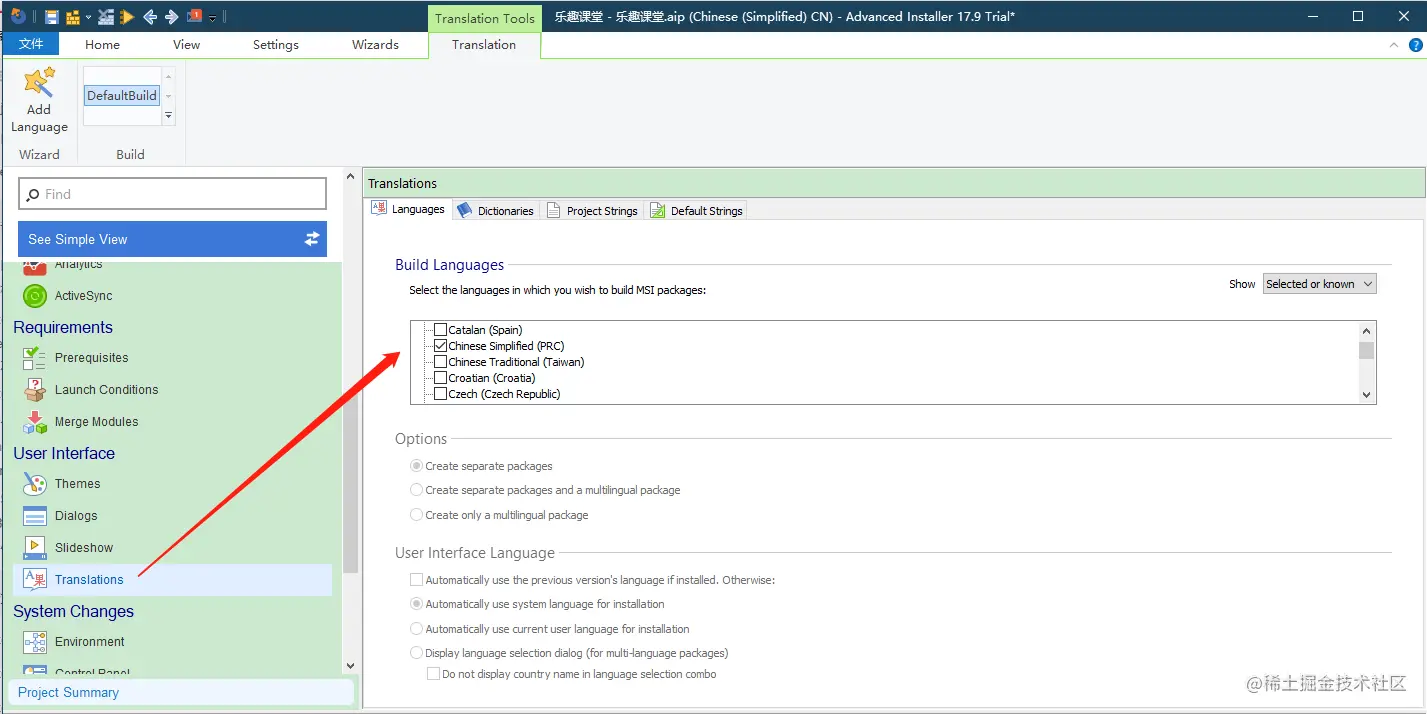The width and height of the screenshot is (1427, 714).
Task: Open the 文件 file menu
Action: point(31,44)
